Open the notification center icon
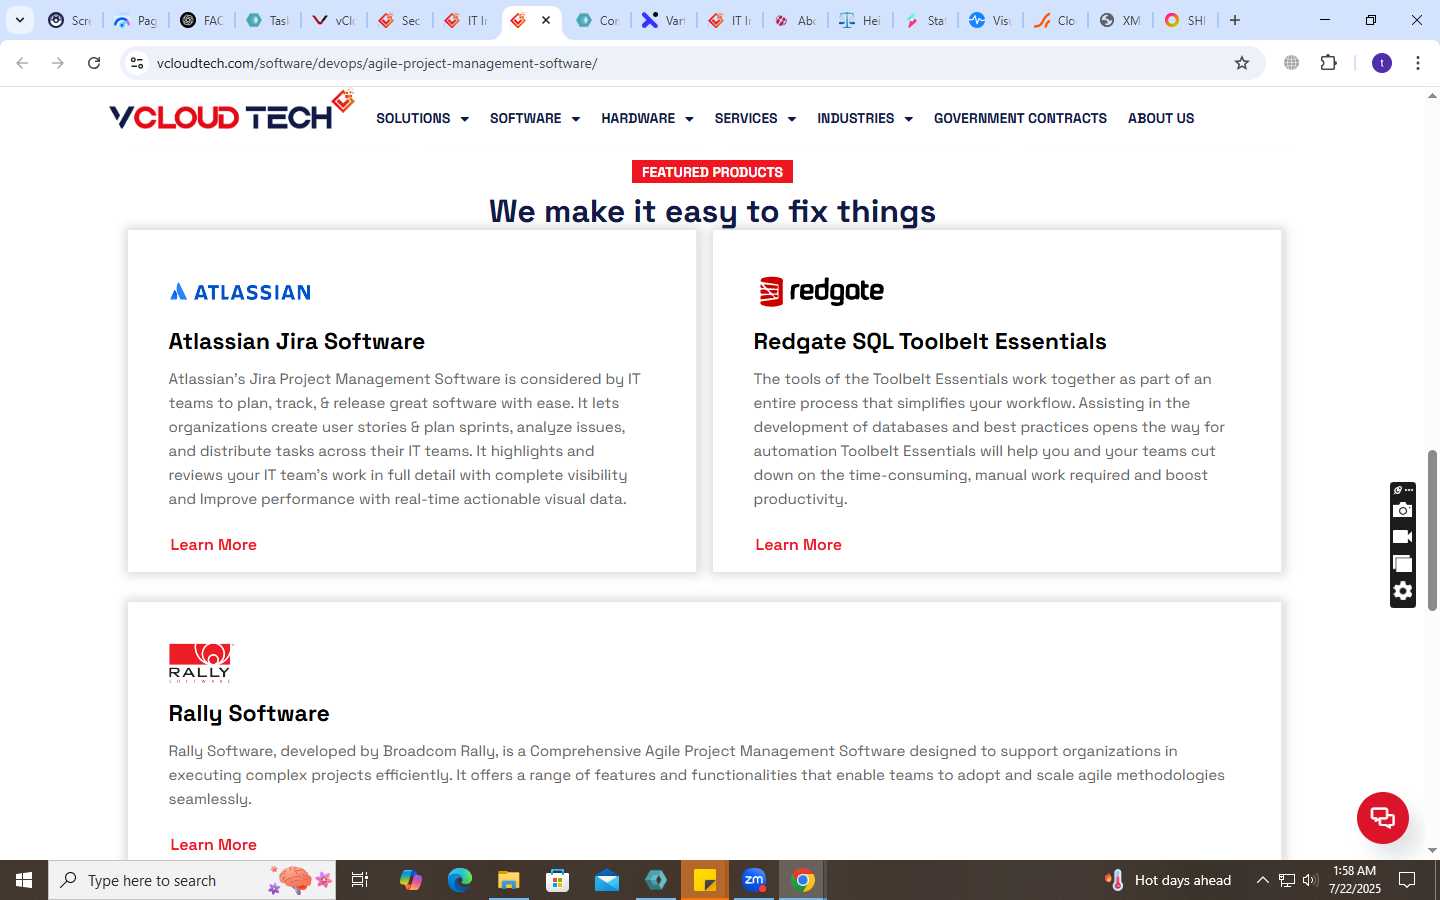1440x900 pixels. (x=1407, y=880)
